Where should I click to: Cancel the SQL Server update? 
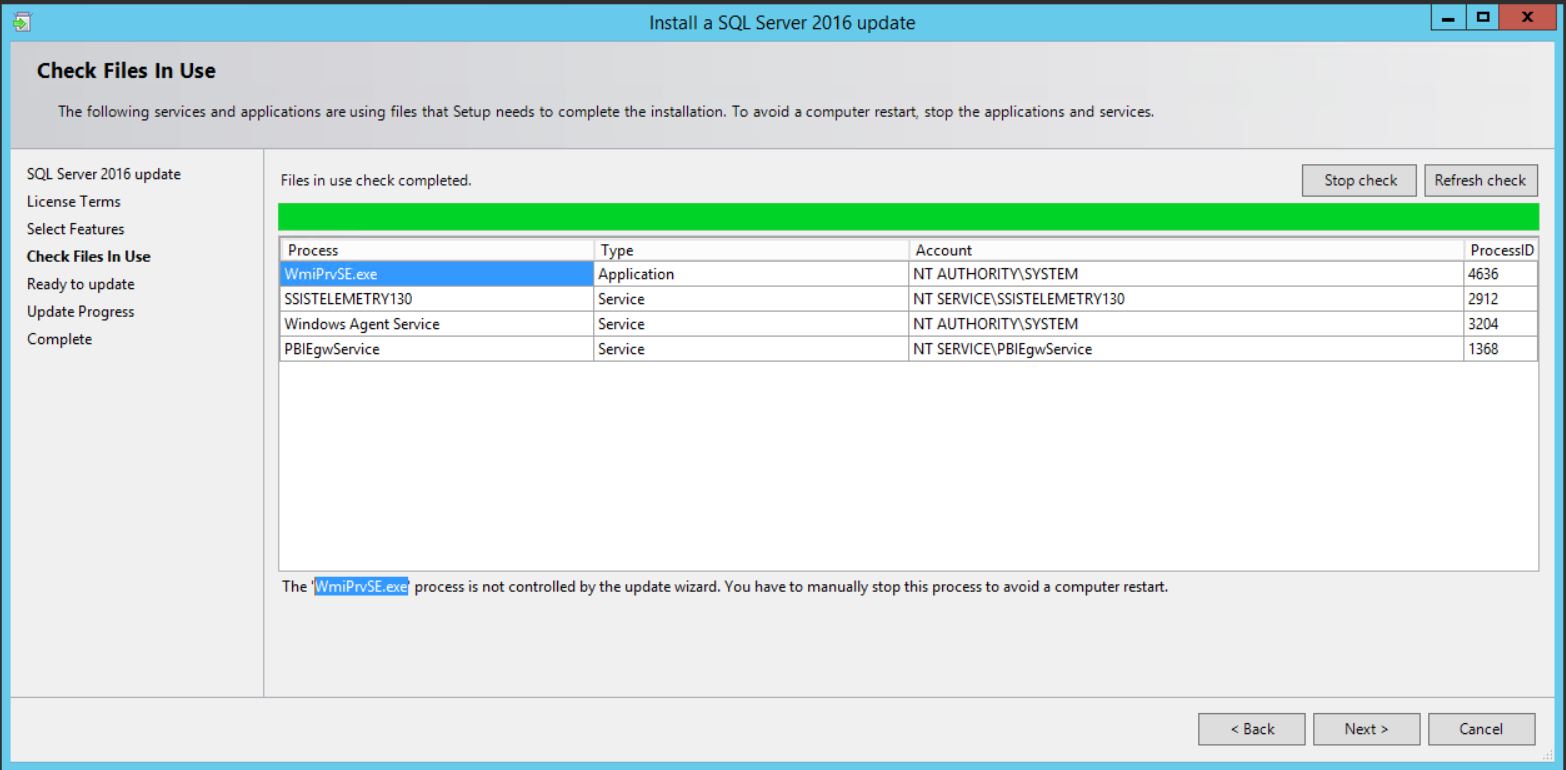[1482, 729]
